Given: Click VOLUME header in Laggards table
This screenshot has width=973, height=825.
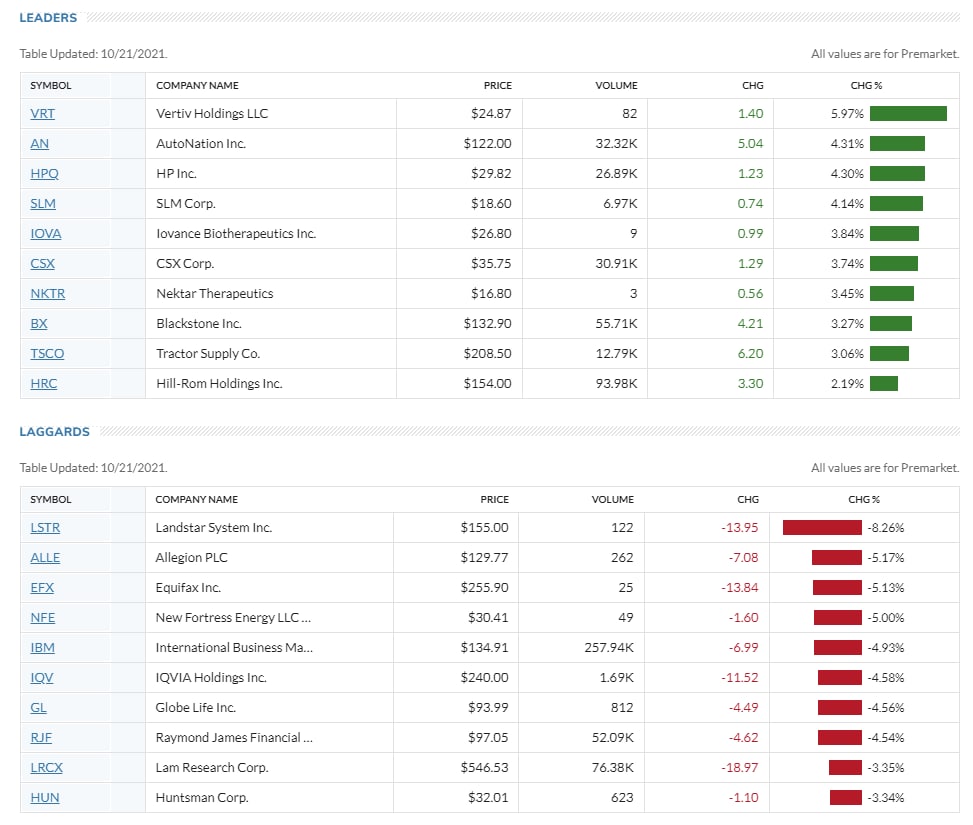Looking at the screenshot, I should tap(612, 500).
